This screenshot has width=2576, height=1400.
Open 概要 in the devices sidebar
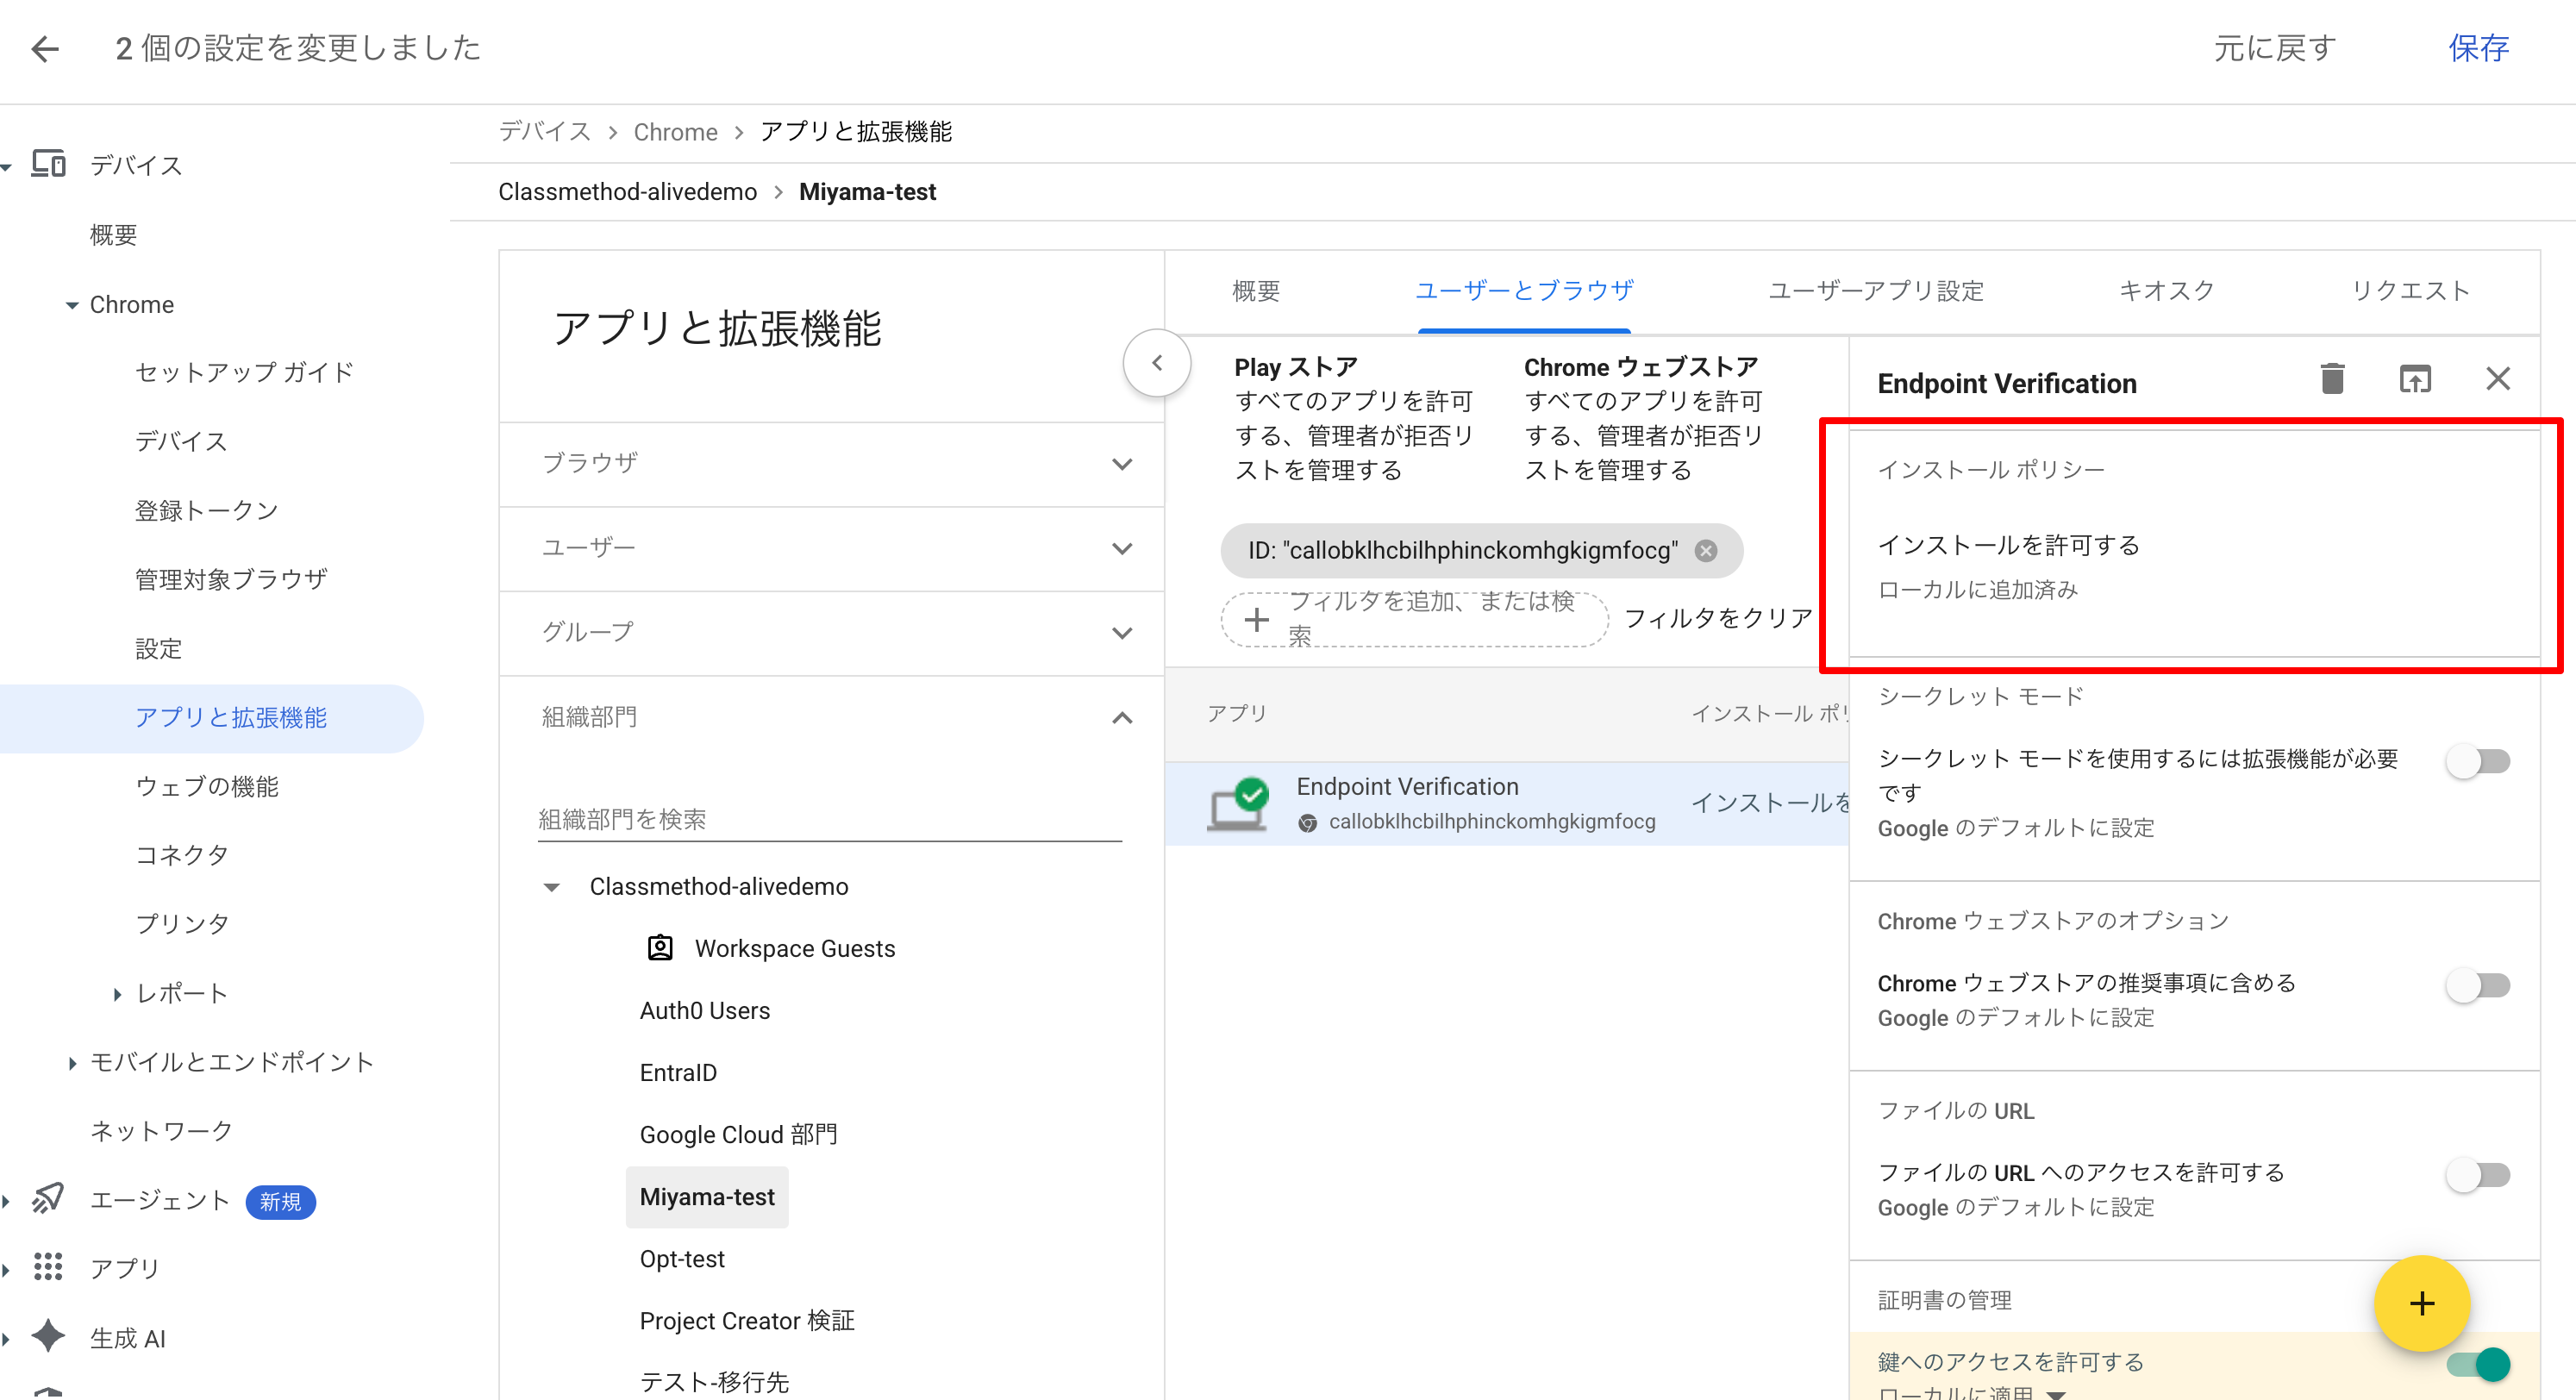pyautogui.click(x=113, y=236)
